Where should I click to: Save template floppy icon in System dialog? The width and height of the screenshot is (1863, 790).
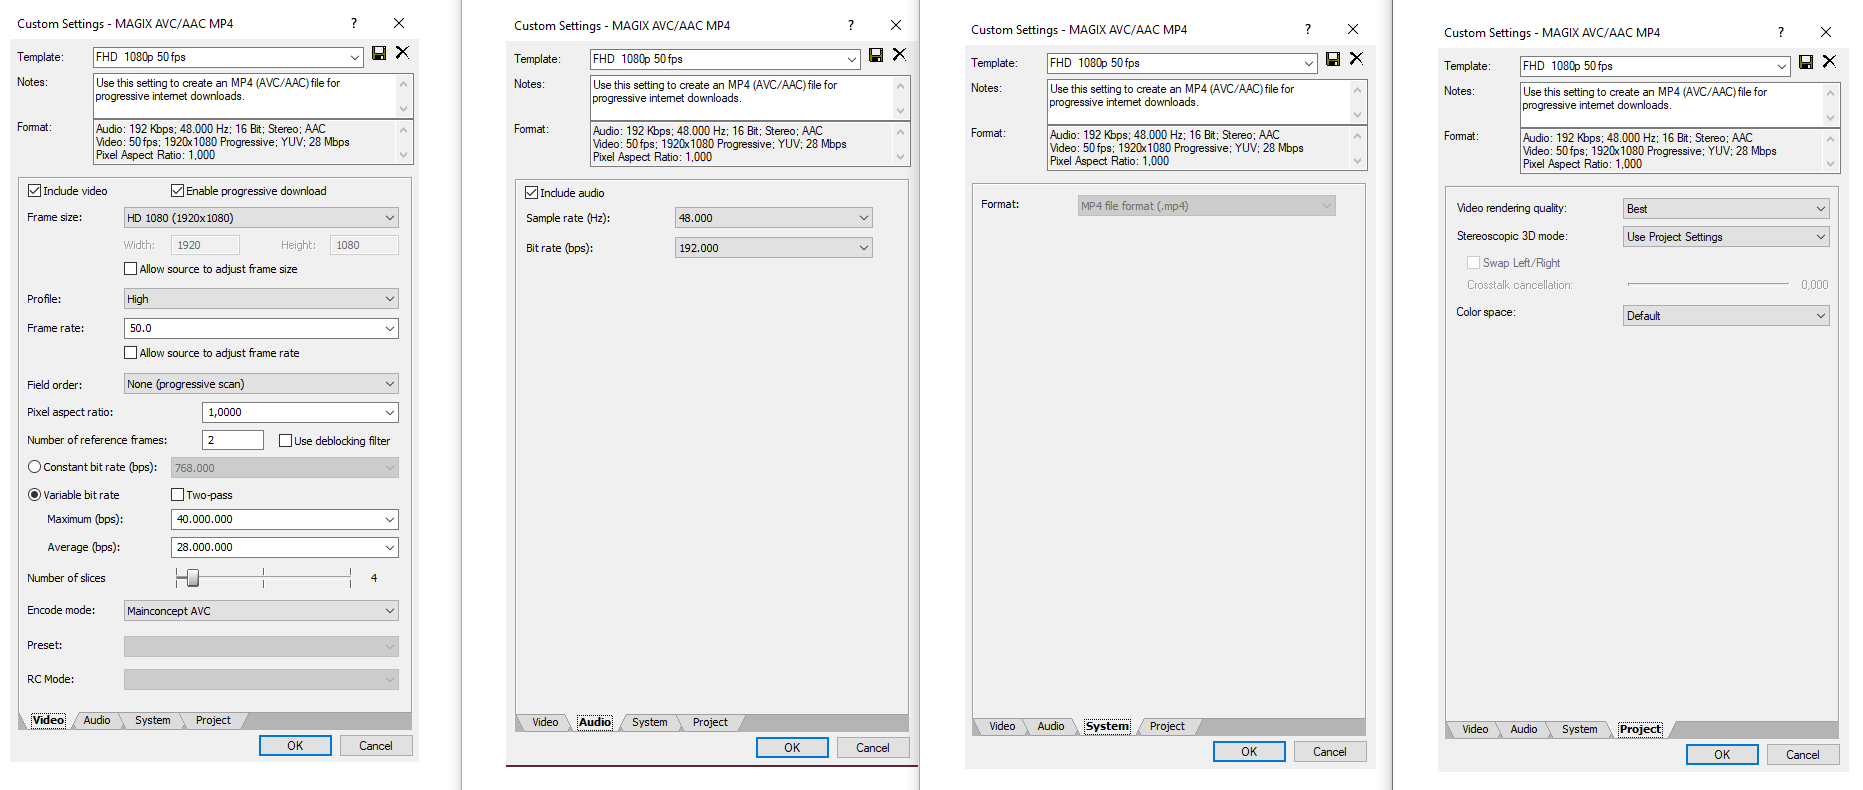pyautogui.click(x=1333, y=59)
